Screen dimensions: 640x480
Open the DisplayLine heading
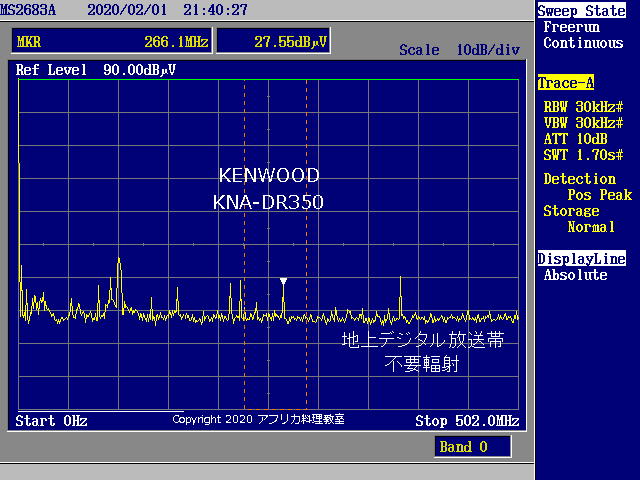581,258
